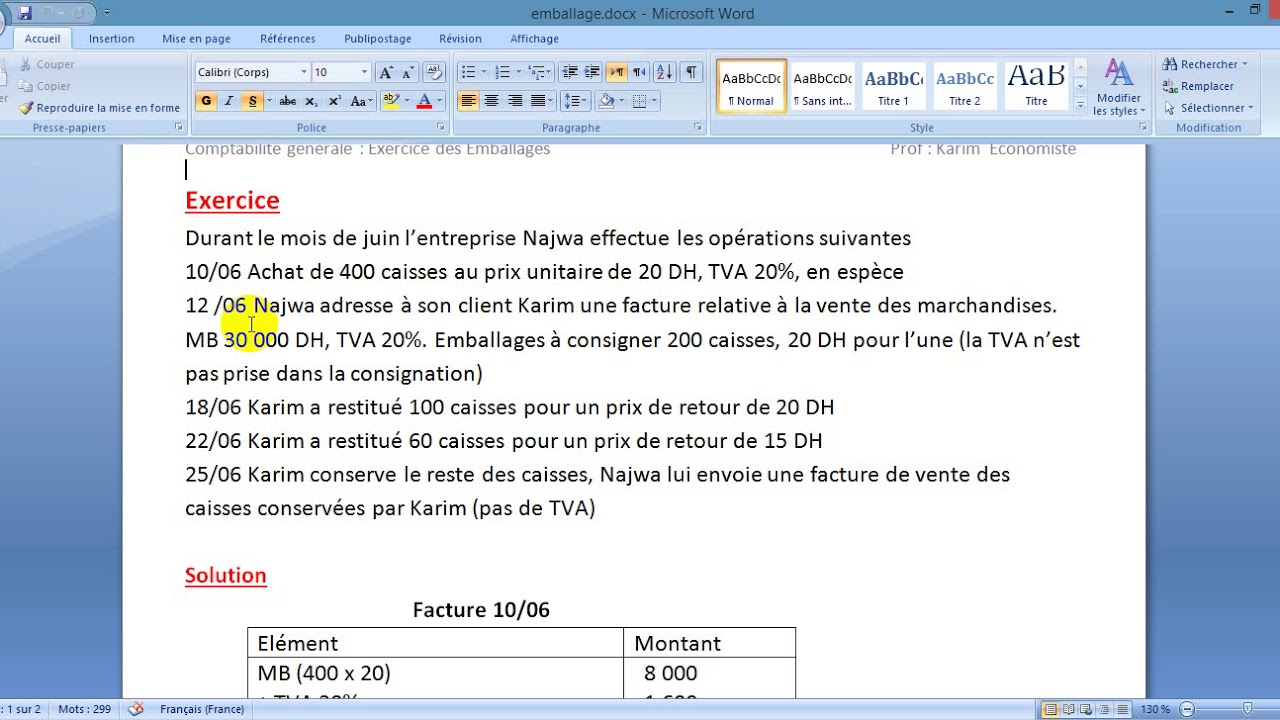Open font size dropdown
1280x720 pixels.
click(x=365, y=72)
